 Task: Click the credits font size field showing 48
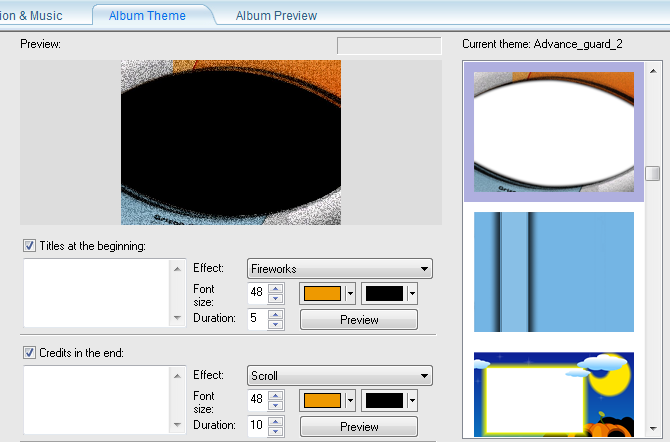pos(258,400)
